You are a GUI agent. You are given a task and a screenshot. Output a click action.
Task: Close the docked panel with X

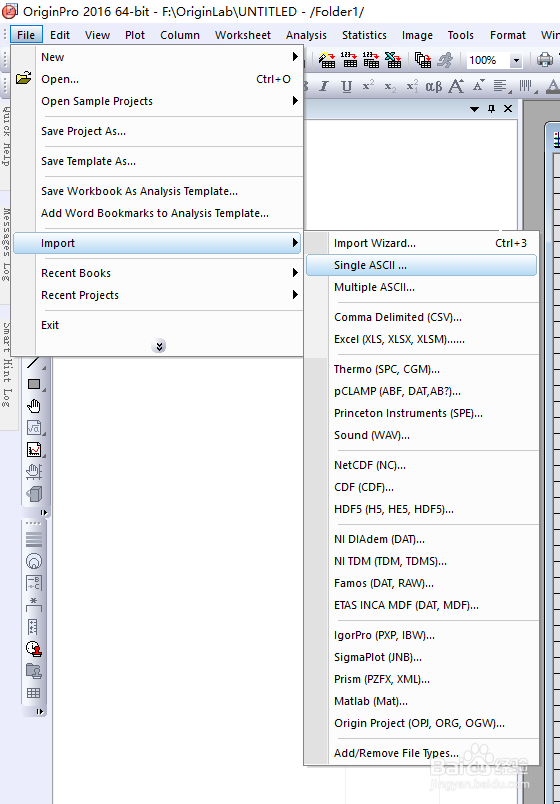pyautogui.click(x=508, y=109)
